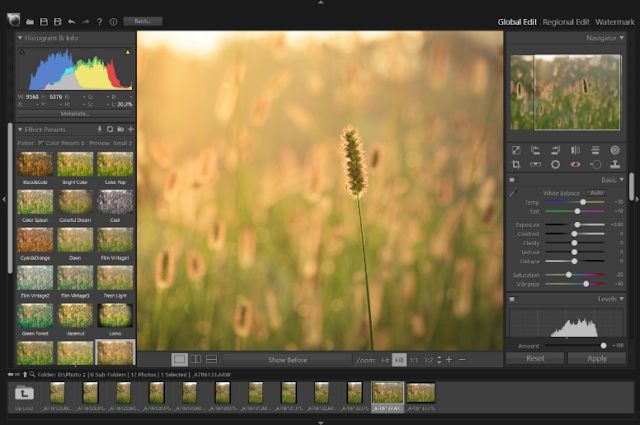
Task: Click the White Balance Auto button
Action: (596, 193)
